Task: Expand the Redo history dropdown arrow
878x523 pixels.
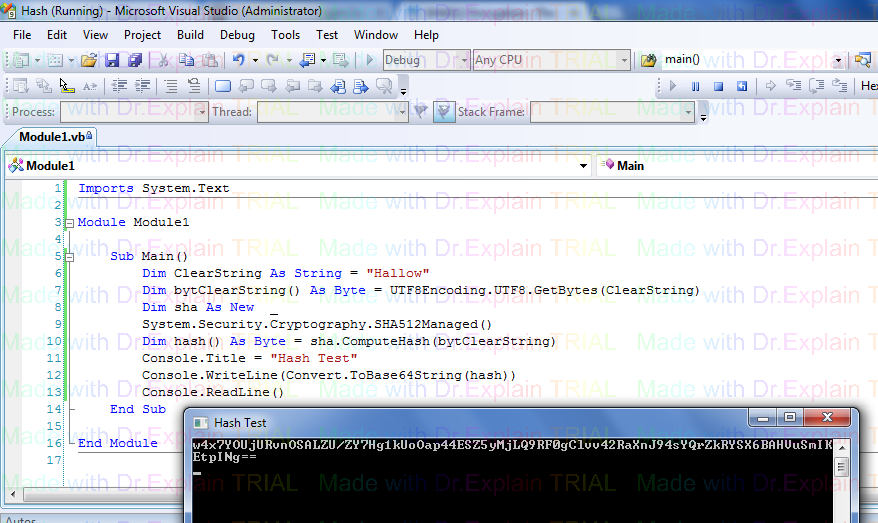Action: [x=289, y=60]
